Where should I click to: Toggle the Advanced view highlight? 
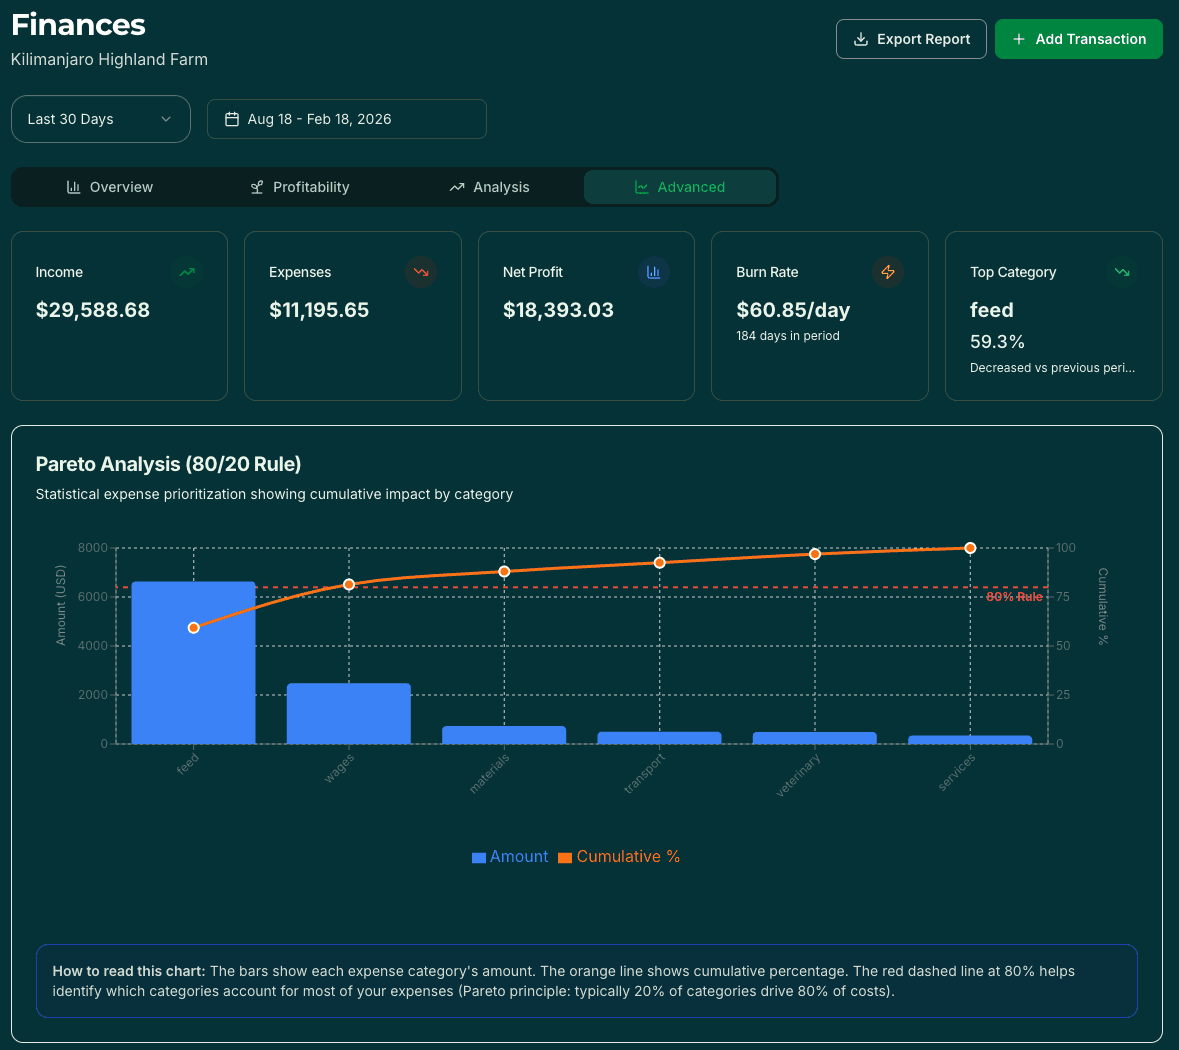coord(680,187)
